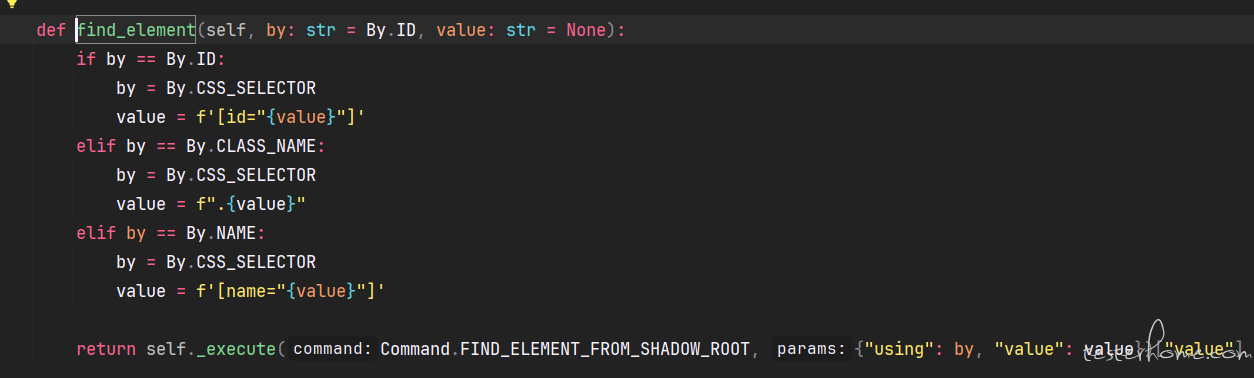Click the 'params:' parameter inlay hint
Viewport: 1254px width, 378px height.
(x=812, y=350)
